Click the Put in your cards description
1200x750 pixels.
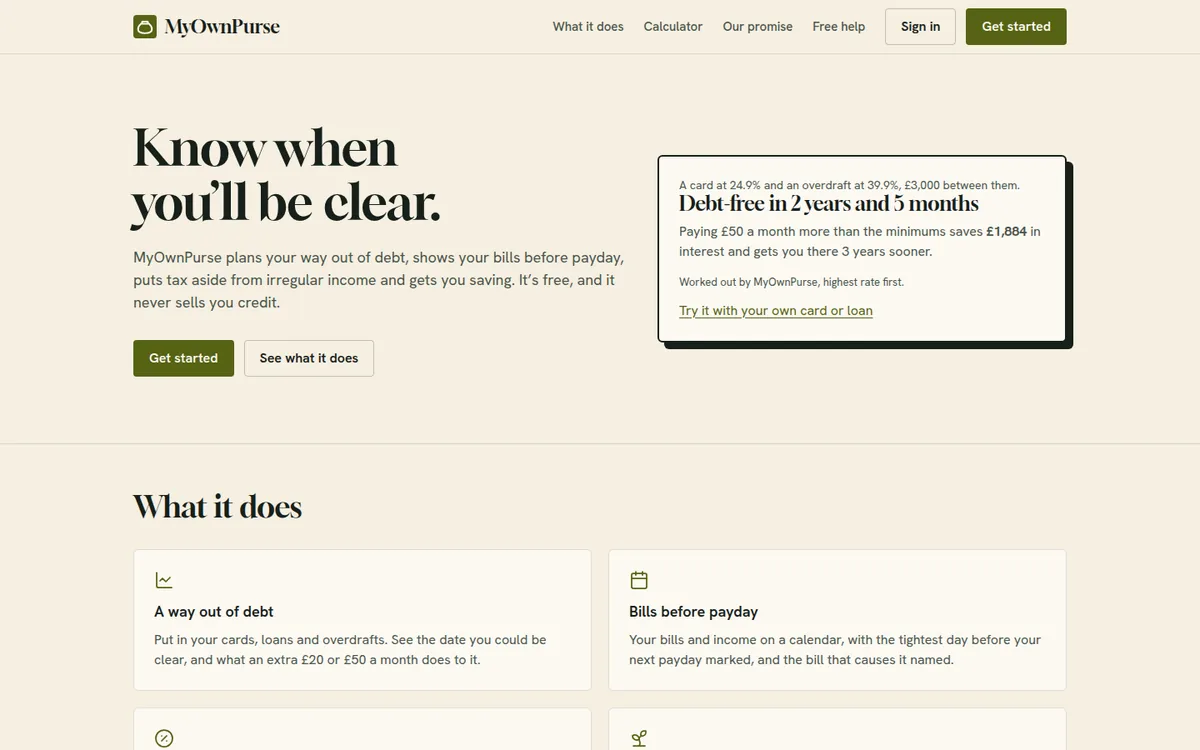click(x=350, y=650)
